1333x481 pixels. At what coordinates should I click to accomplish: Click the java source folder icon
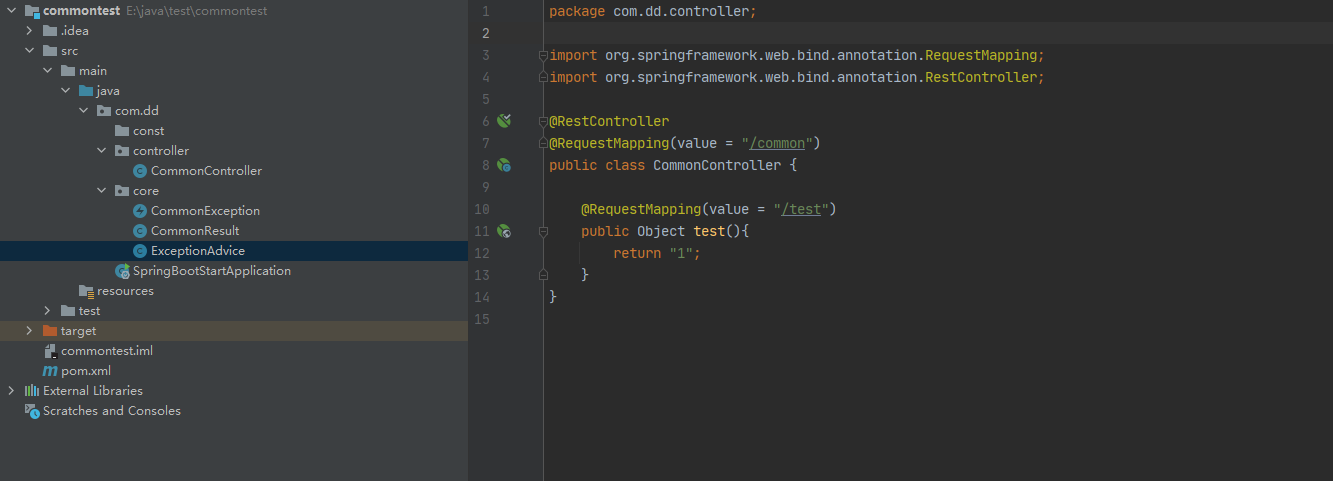pos(86,91)
